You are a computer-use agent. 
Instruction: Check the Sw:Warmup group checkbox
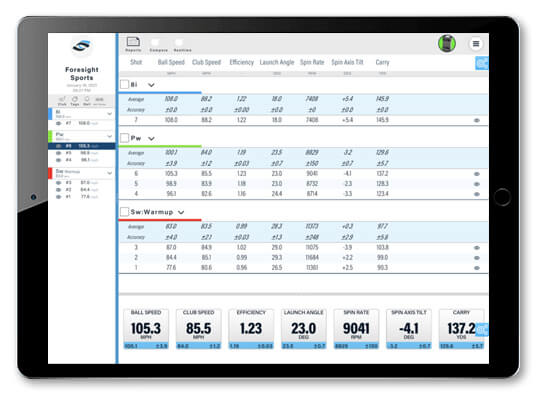124,212
